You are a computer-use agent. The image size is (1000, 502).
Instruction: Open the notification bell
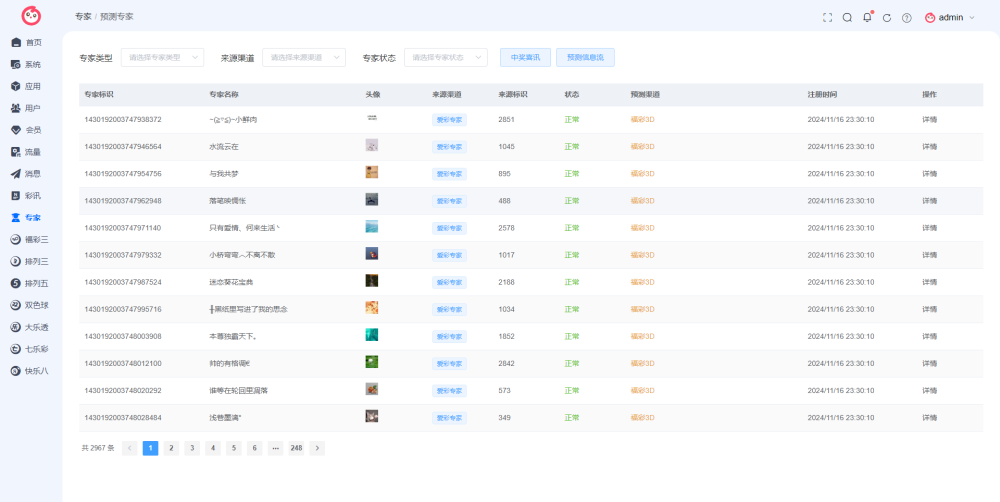(x=867, y=17)
